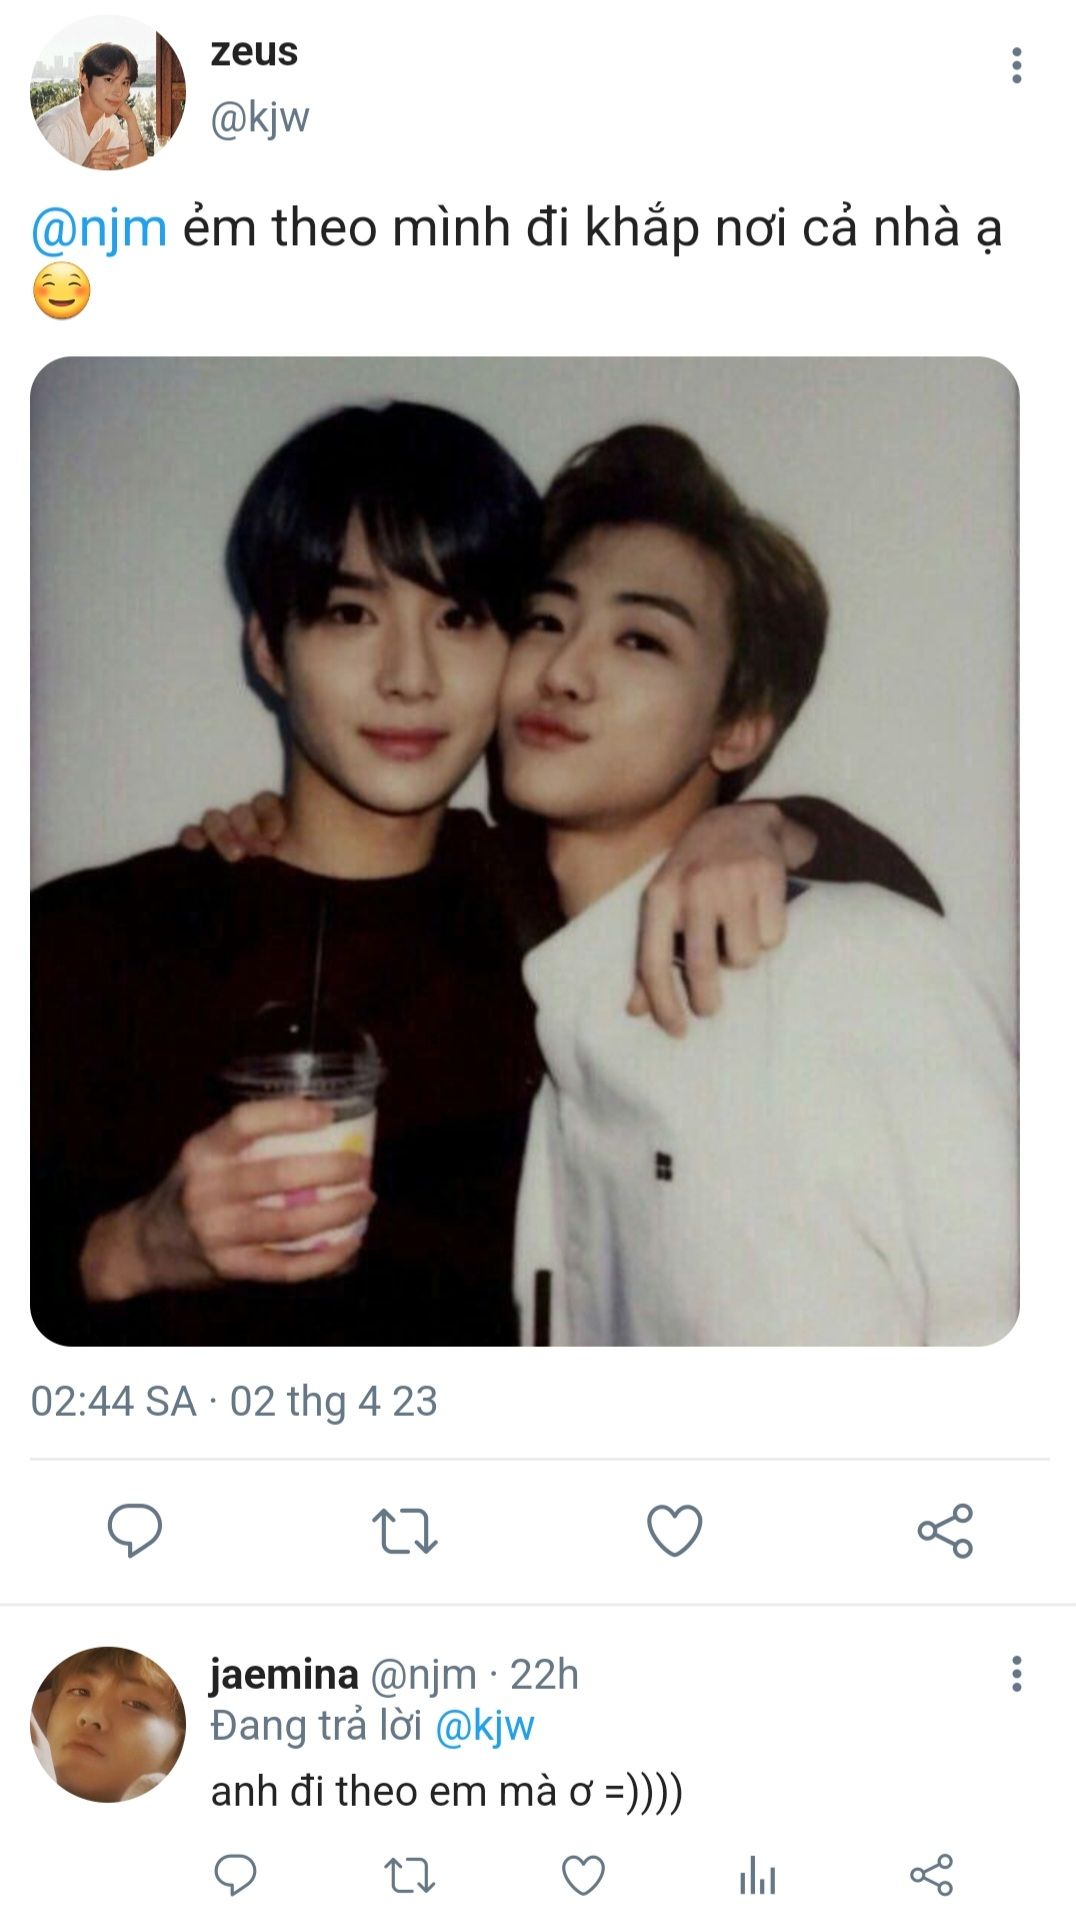Like the main tweet with heart icon

675,1530
